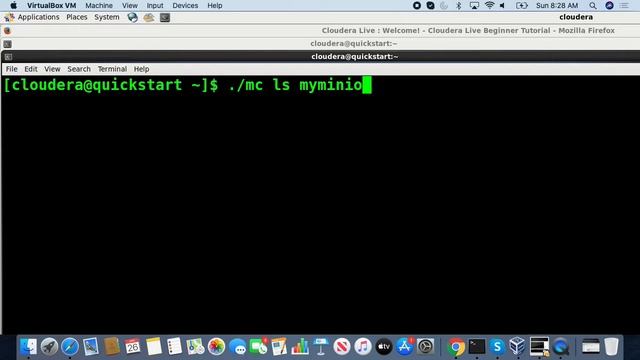Screen dimensions: 640x360
Task: Open Launchpad from the Dock
Action: click(49, 347)
